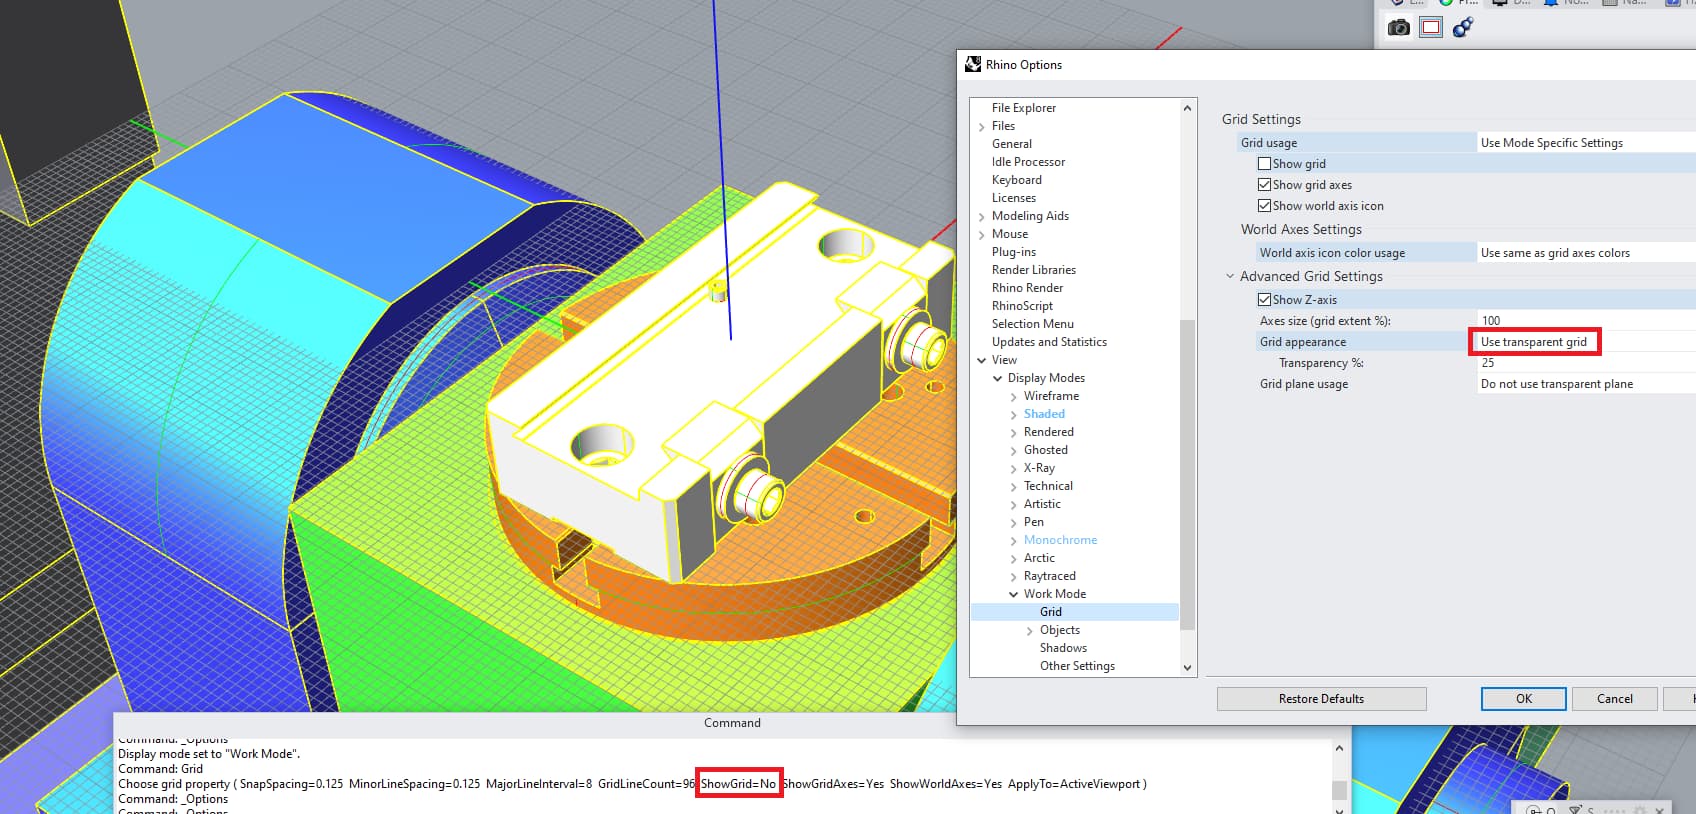Click the Transparency % value field
The image size is (1696, 814).
pyautogui.click(x=1586, y=363)
